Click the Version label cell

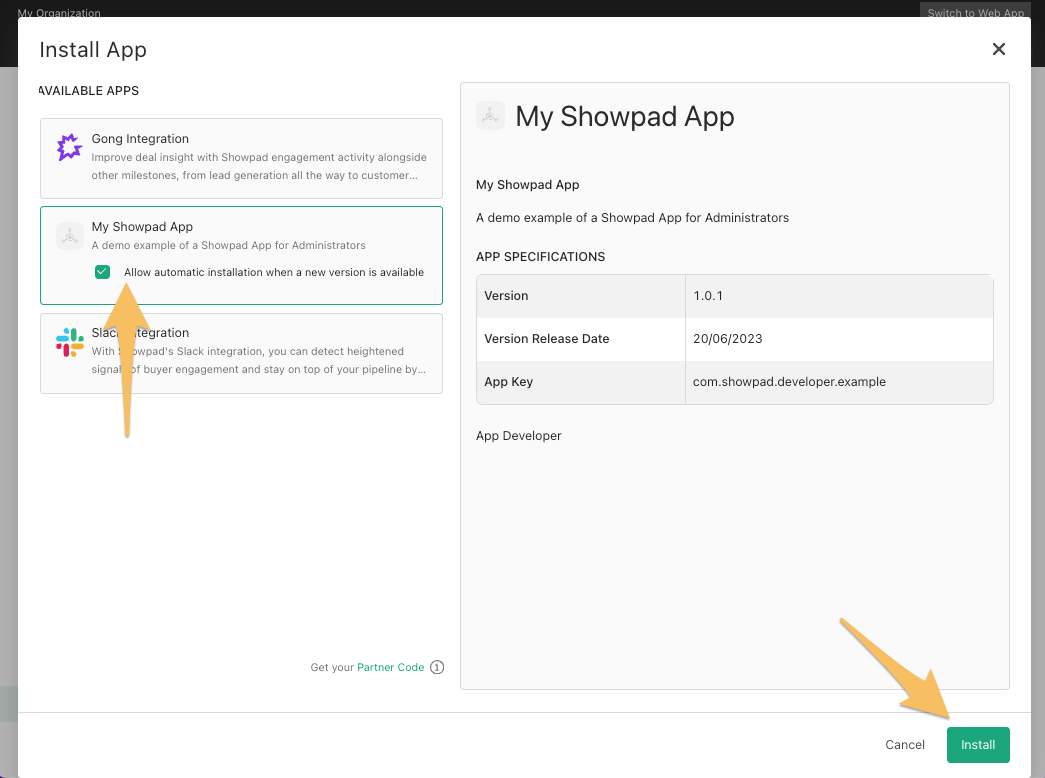pos(580,296)
